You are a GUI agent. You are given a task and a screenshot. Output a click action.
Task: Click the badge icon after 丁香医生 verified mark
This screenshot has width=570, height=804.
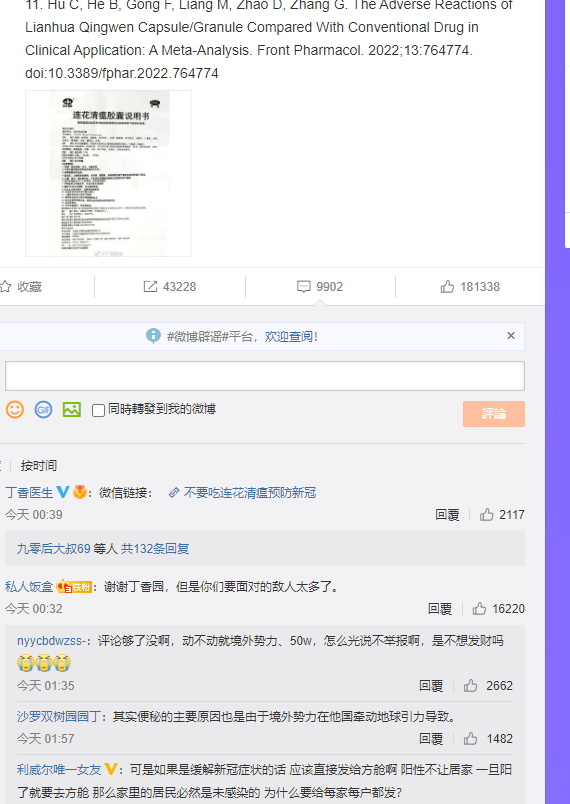pyautogui.click(x=79, y=492)
